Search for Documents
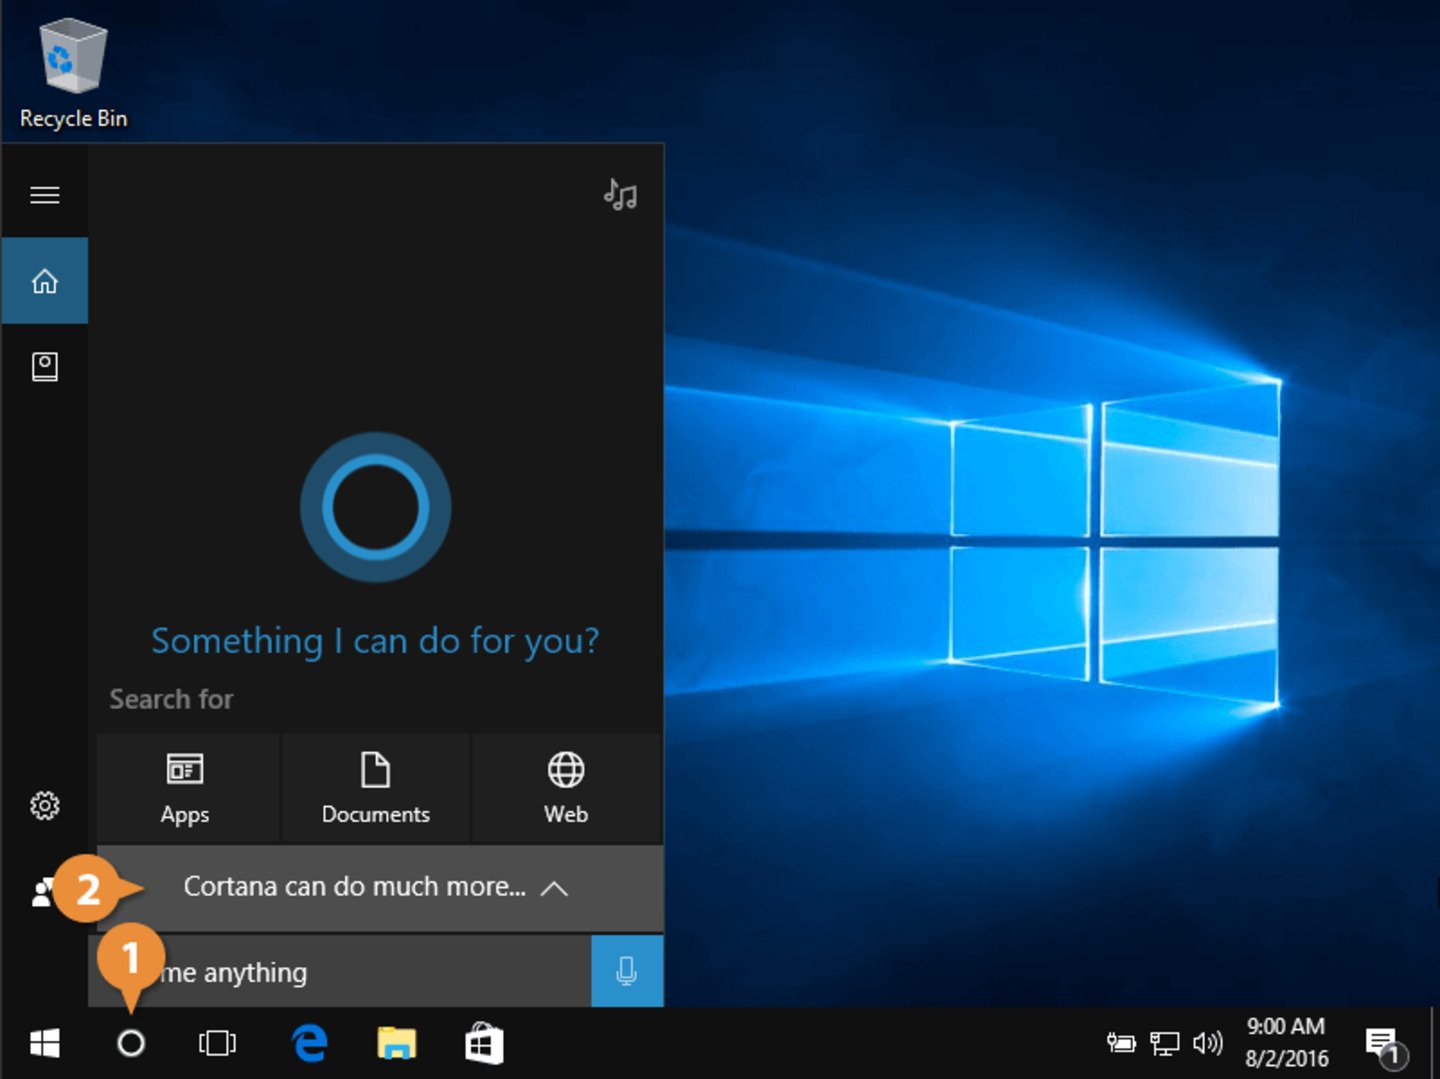The image size is (1440, 1079). point(376,788)
